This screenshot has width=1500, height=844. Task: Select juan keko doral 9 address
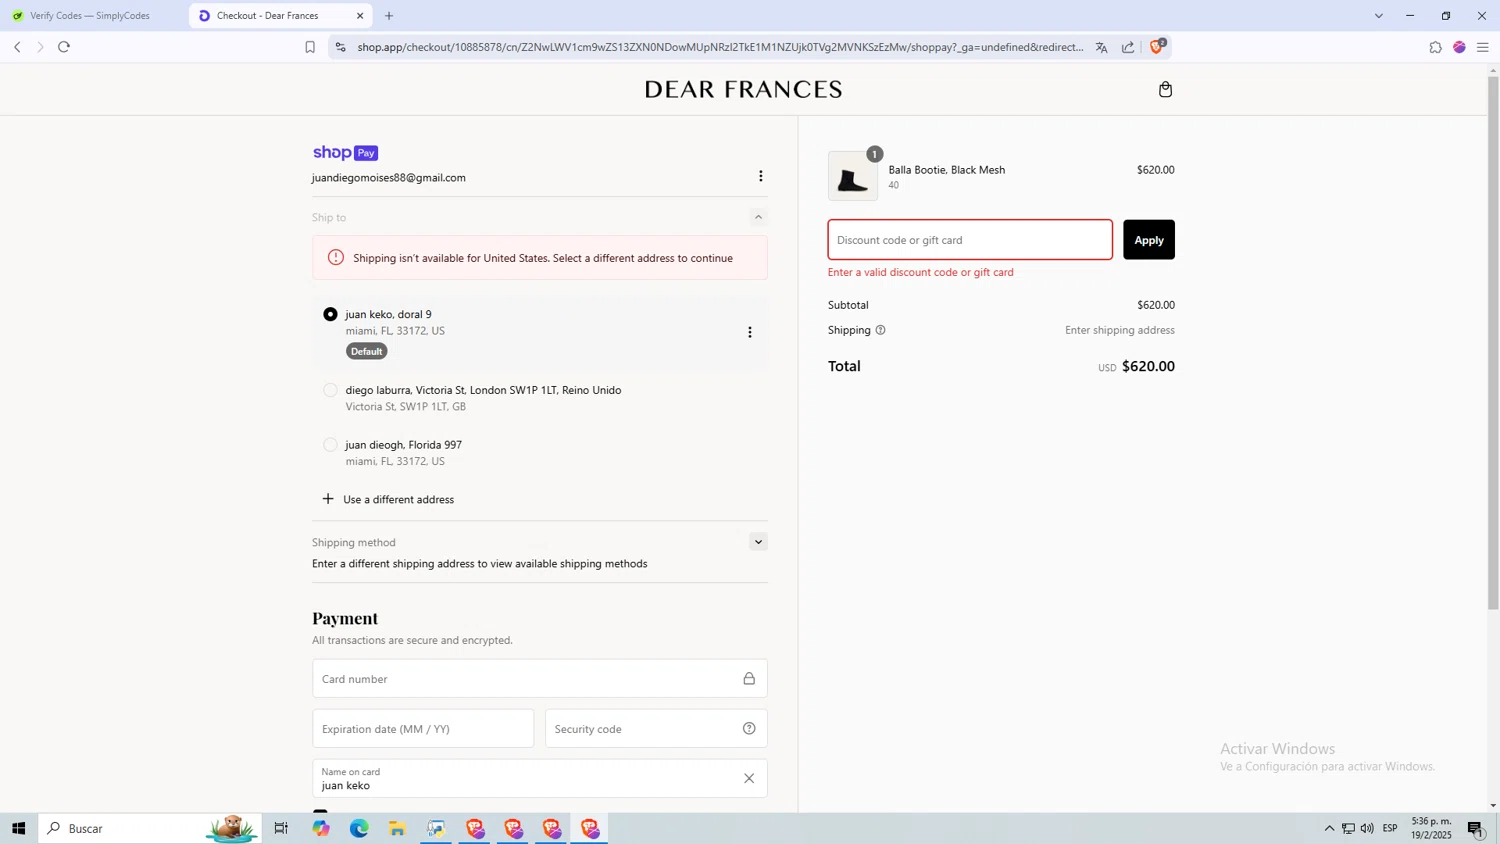pyautogui.click(x=330, y=314)
